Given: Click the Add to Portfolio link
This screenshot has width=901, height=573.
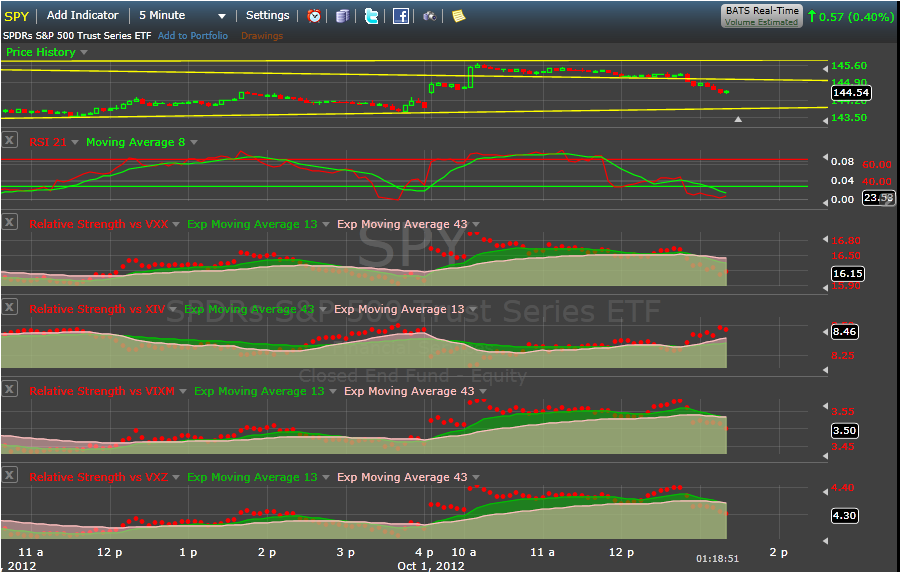Looking at the screenshot, I should click(x=192, y=36).
